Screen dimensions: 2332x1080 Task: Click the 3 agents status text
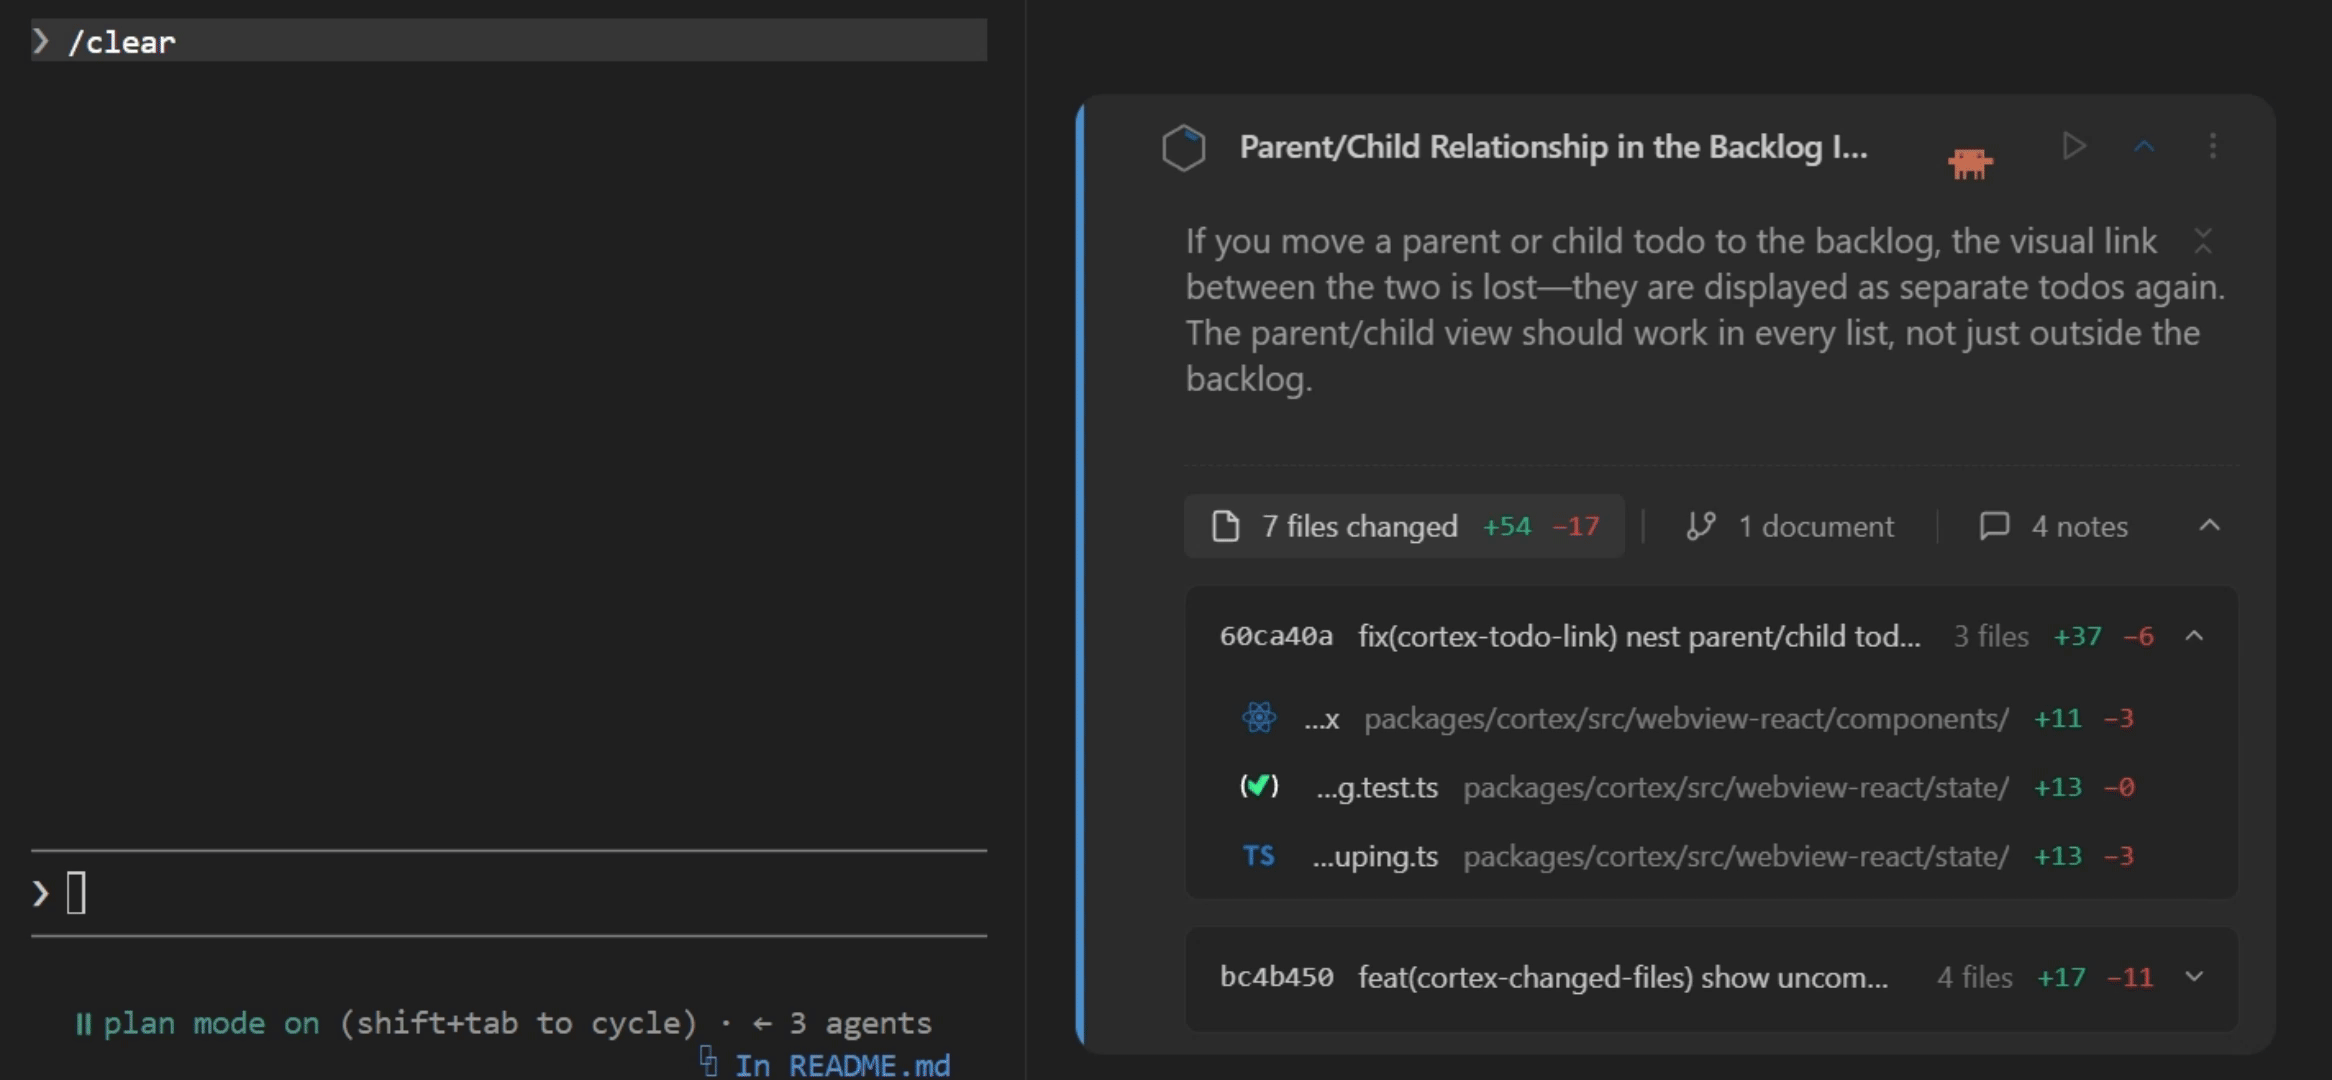(x=860, y=1023)
